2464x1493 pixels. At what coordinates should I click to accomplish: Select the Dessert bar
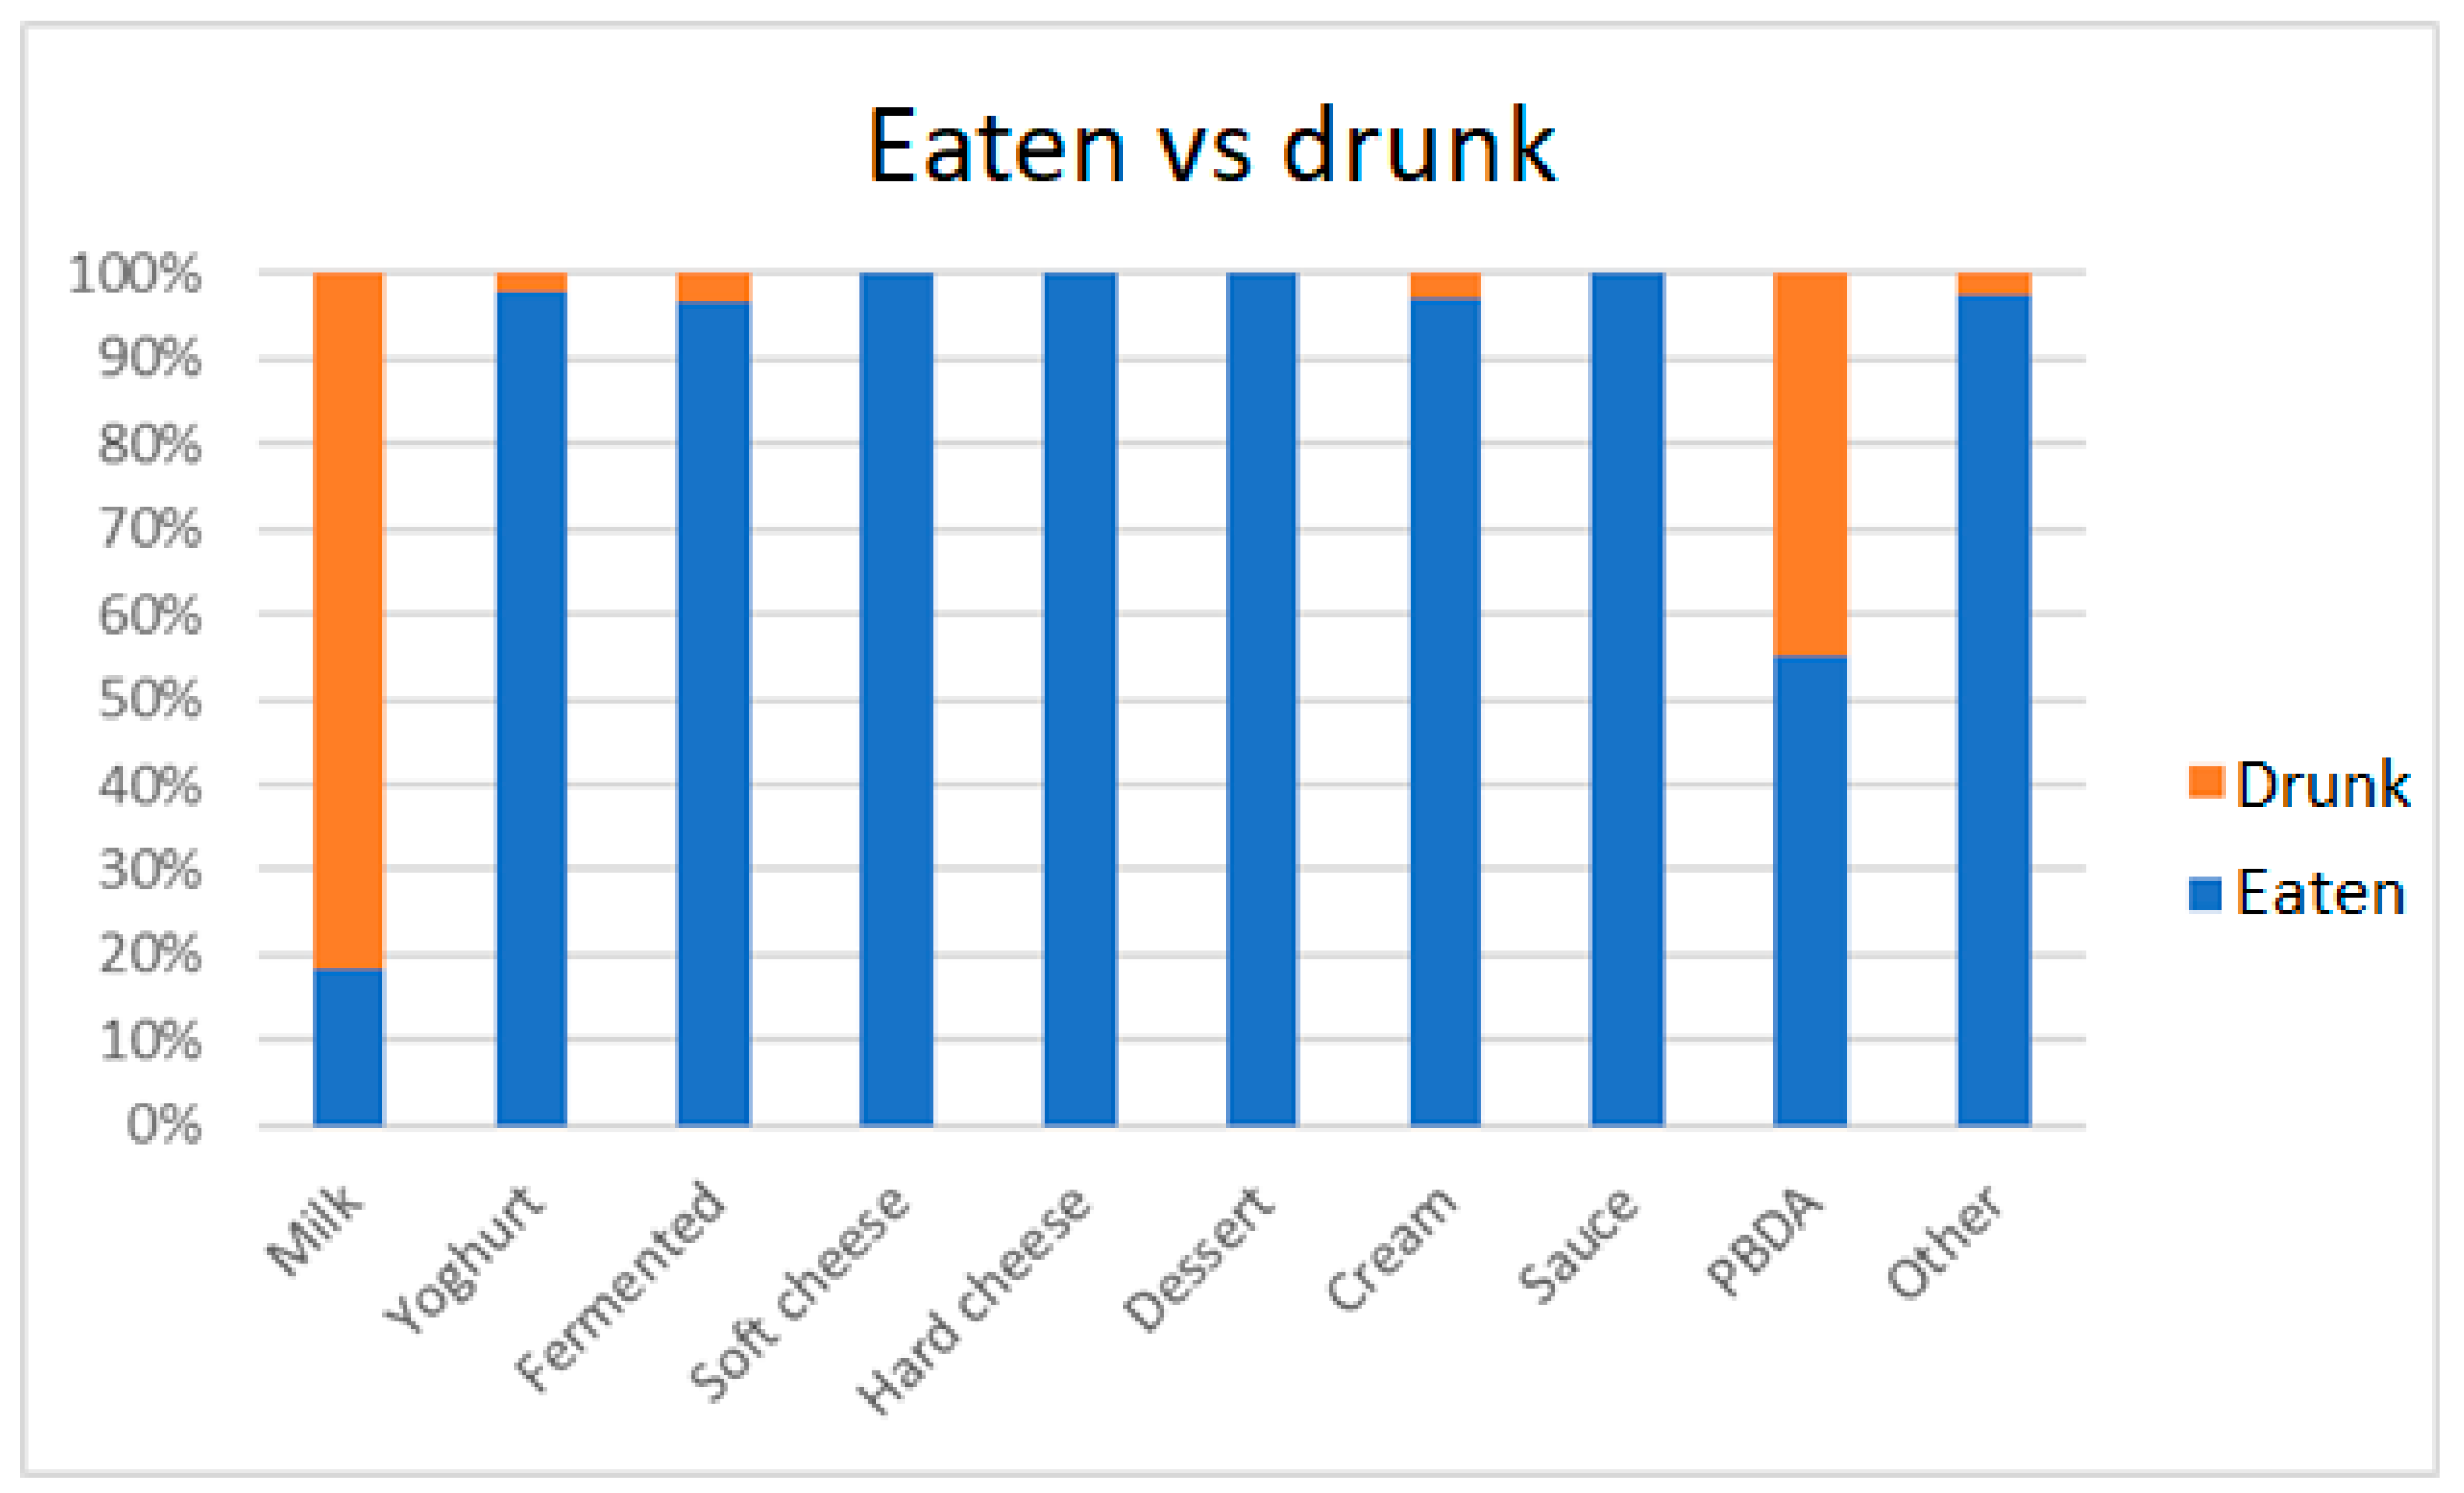point(1262,698)
